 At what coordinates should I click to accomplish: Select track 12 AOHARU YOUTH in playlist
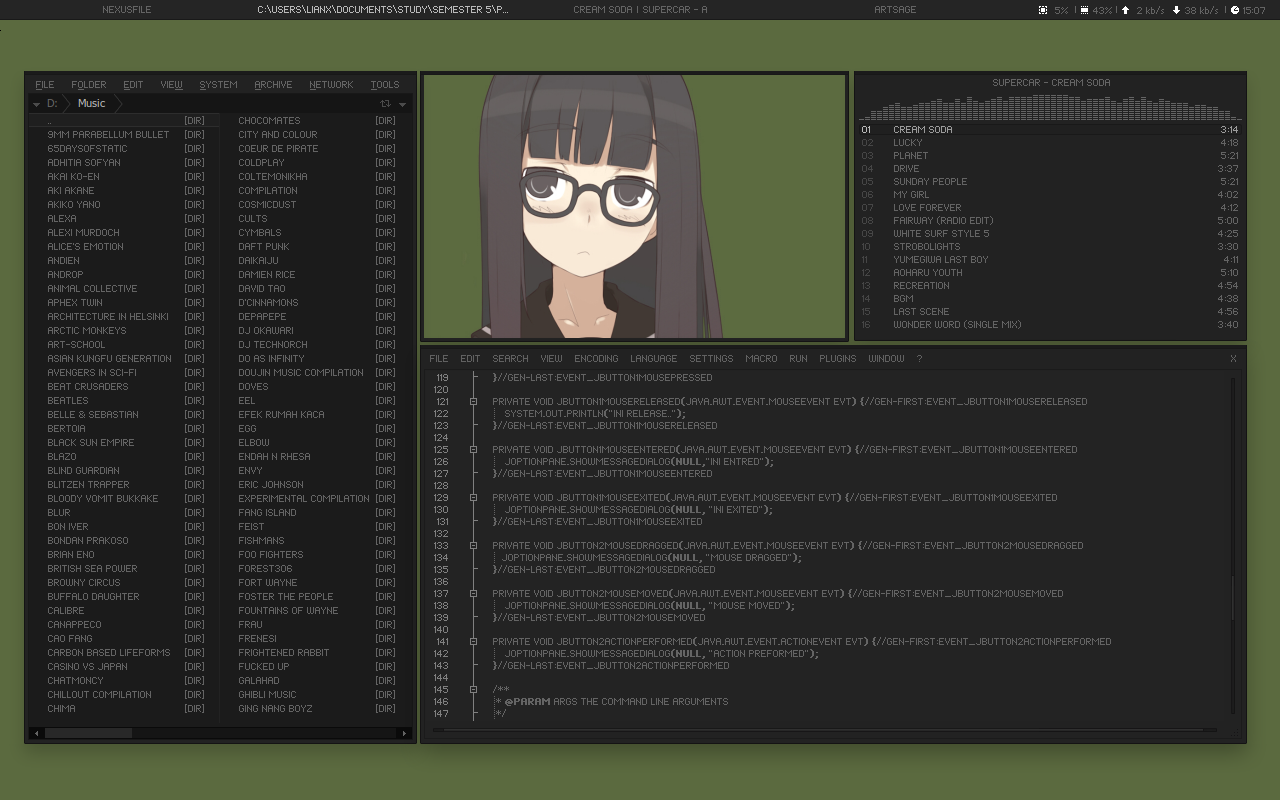pos(1050,273)
